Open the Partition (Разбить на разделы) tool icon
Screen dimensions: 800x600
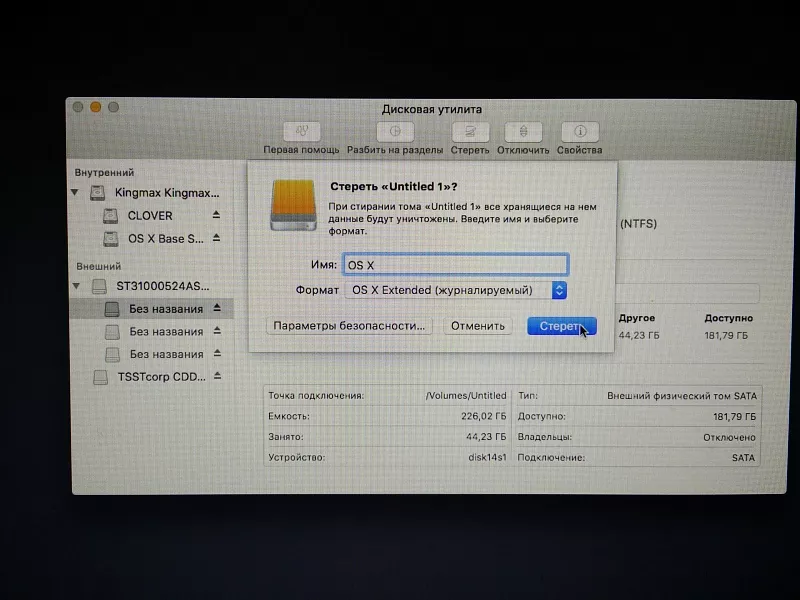click(395, 132)
